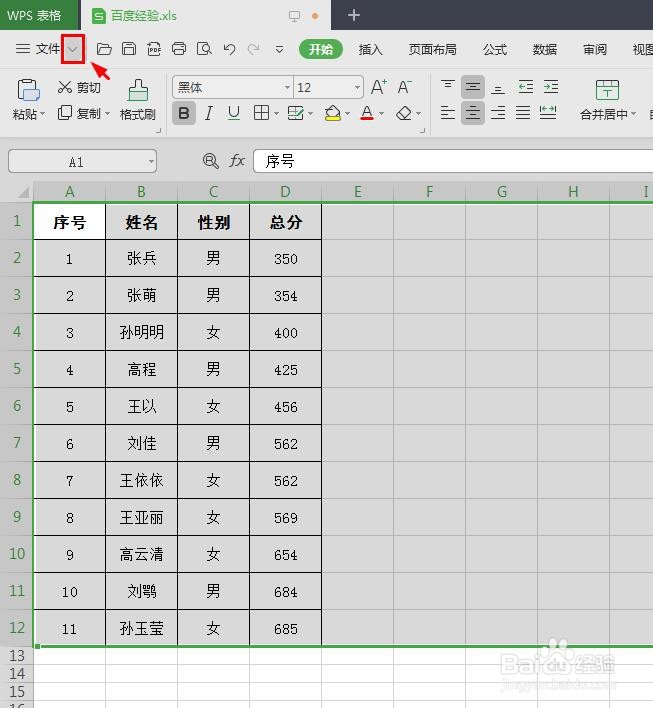
Task: Click the 粘贴 paste icon
Action: tap(28, 90)
